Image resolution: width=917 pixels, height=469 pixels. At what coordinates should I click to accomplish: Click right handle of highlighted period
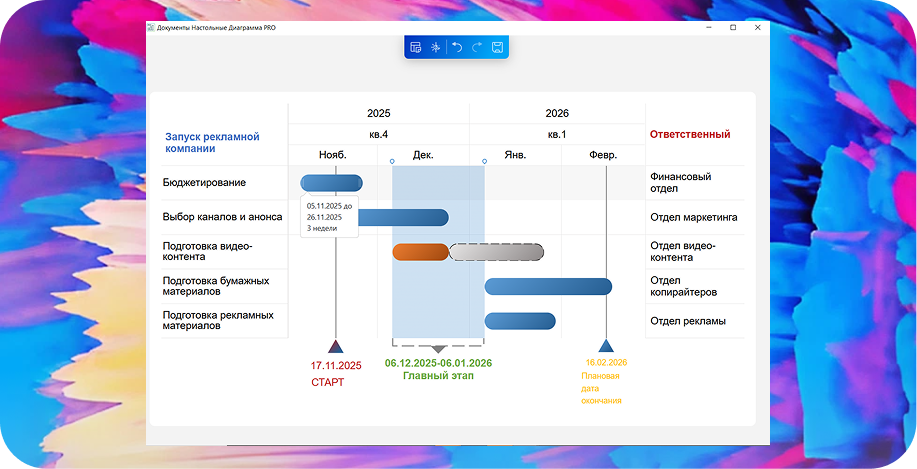485,160
